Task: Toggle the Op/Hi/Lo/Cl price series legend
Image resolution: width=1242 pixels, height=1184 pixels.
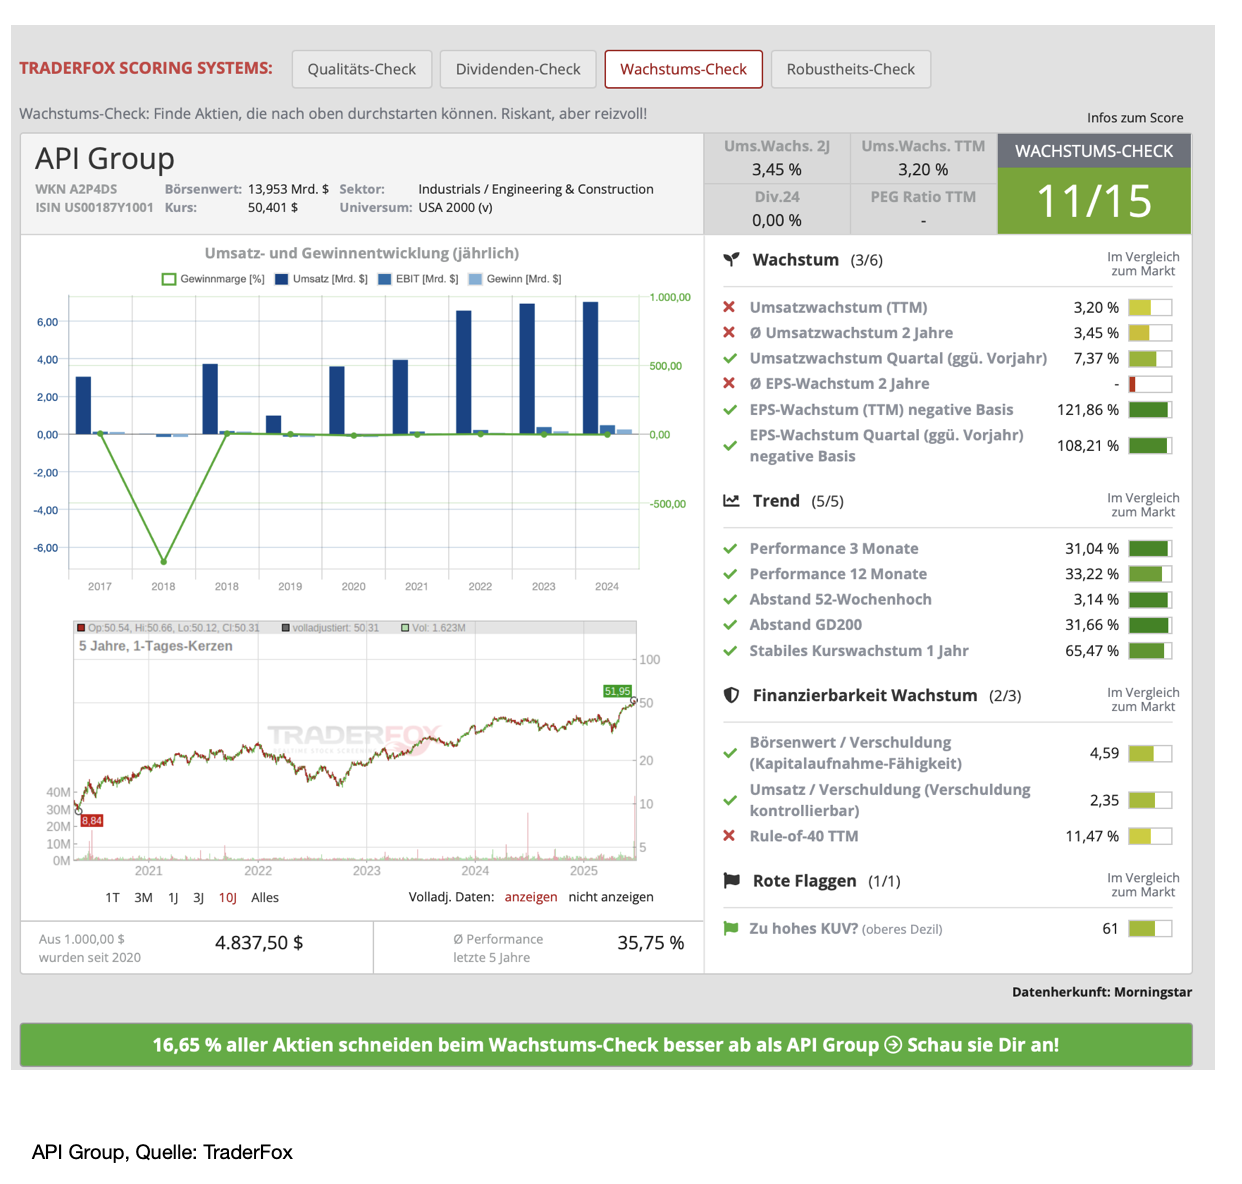Action: pyautogui.click(x=168, y=628)
